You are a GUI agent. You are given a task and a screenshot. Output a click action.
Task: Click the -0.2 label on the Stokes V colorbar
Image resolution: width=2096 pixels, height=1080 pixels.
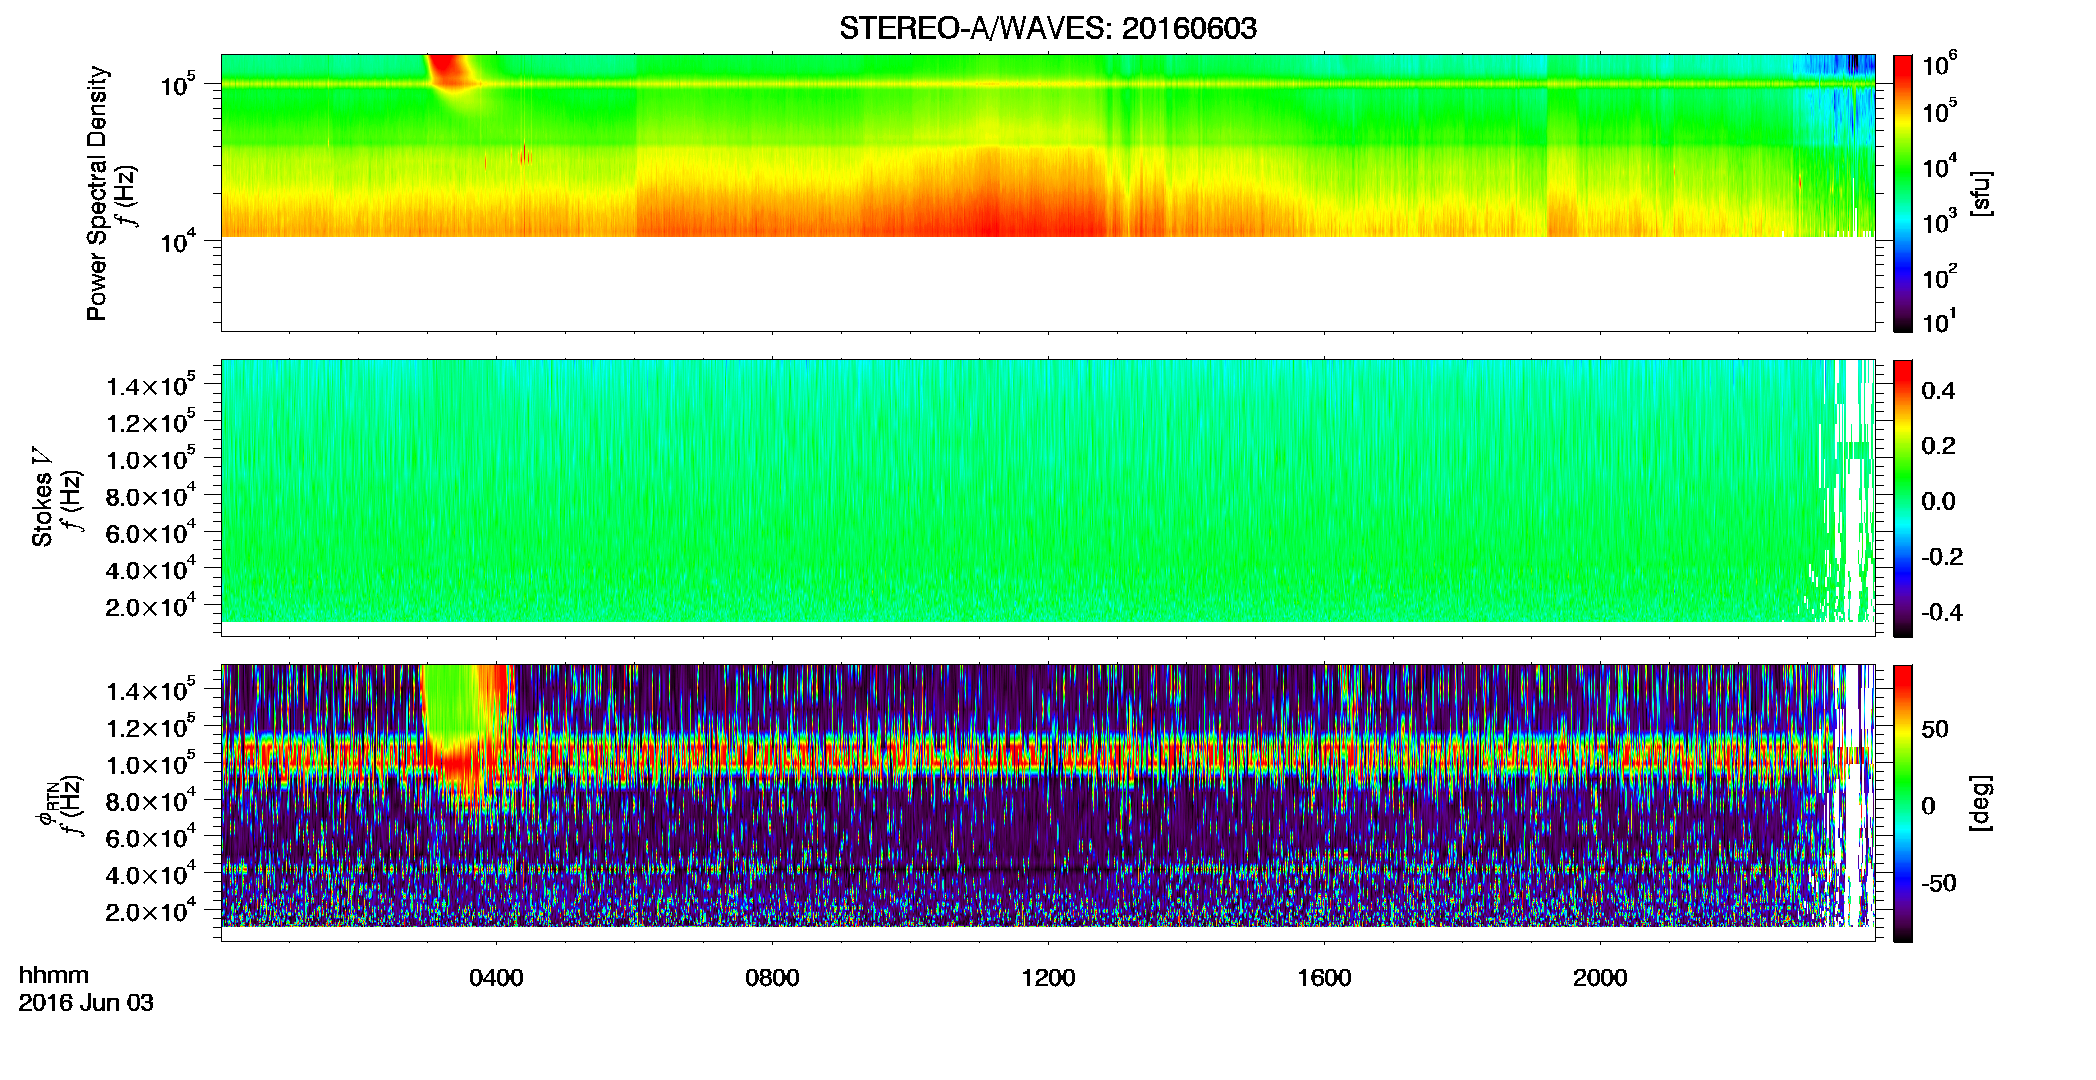[x=1942, y=557]
